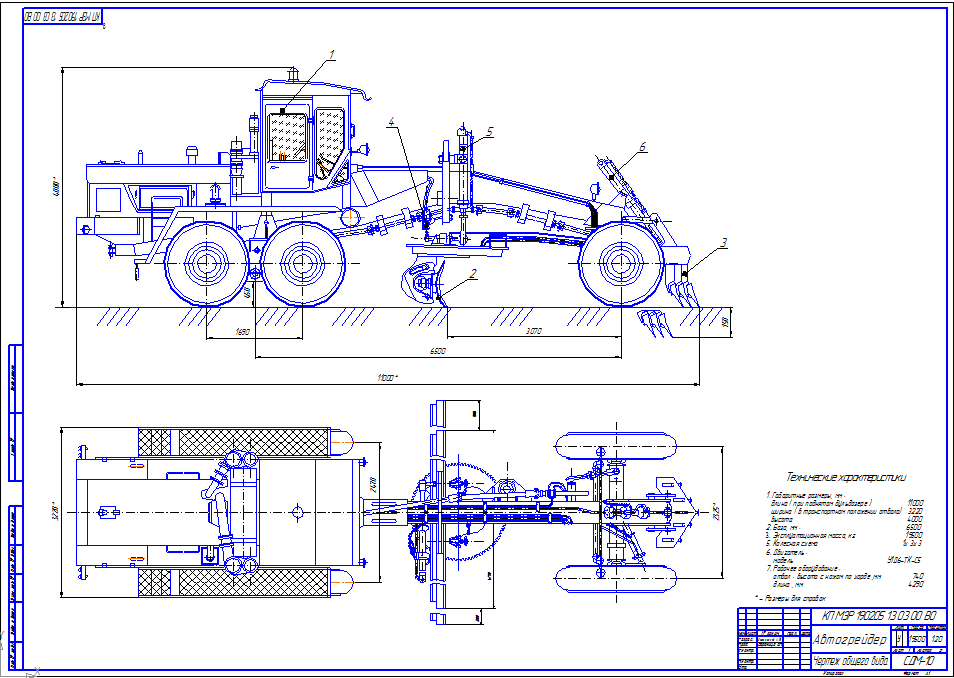
Task: Click callout number 4 on the side view
Action: point(391,122)
